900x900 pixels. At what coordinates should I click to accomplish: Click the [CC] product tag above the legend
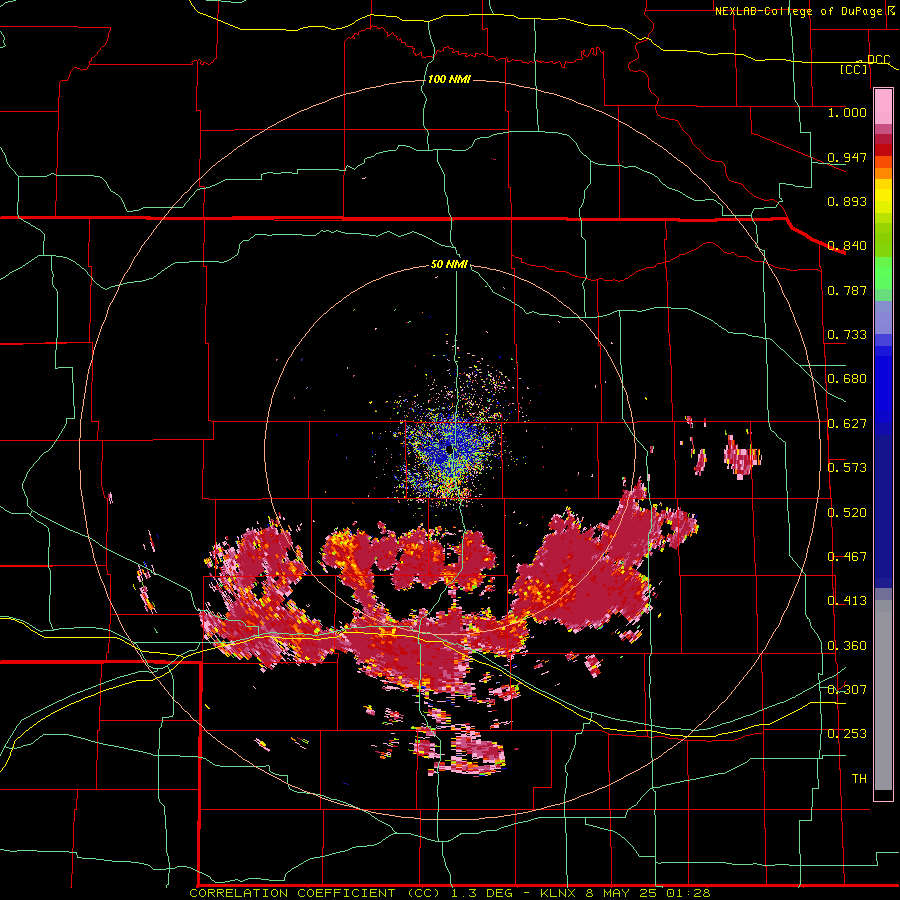point(854,69)
